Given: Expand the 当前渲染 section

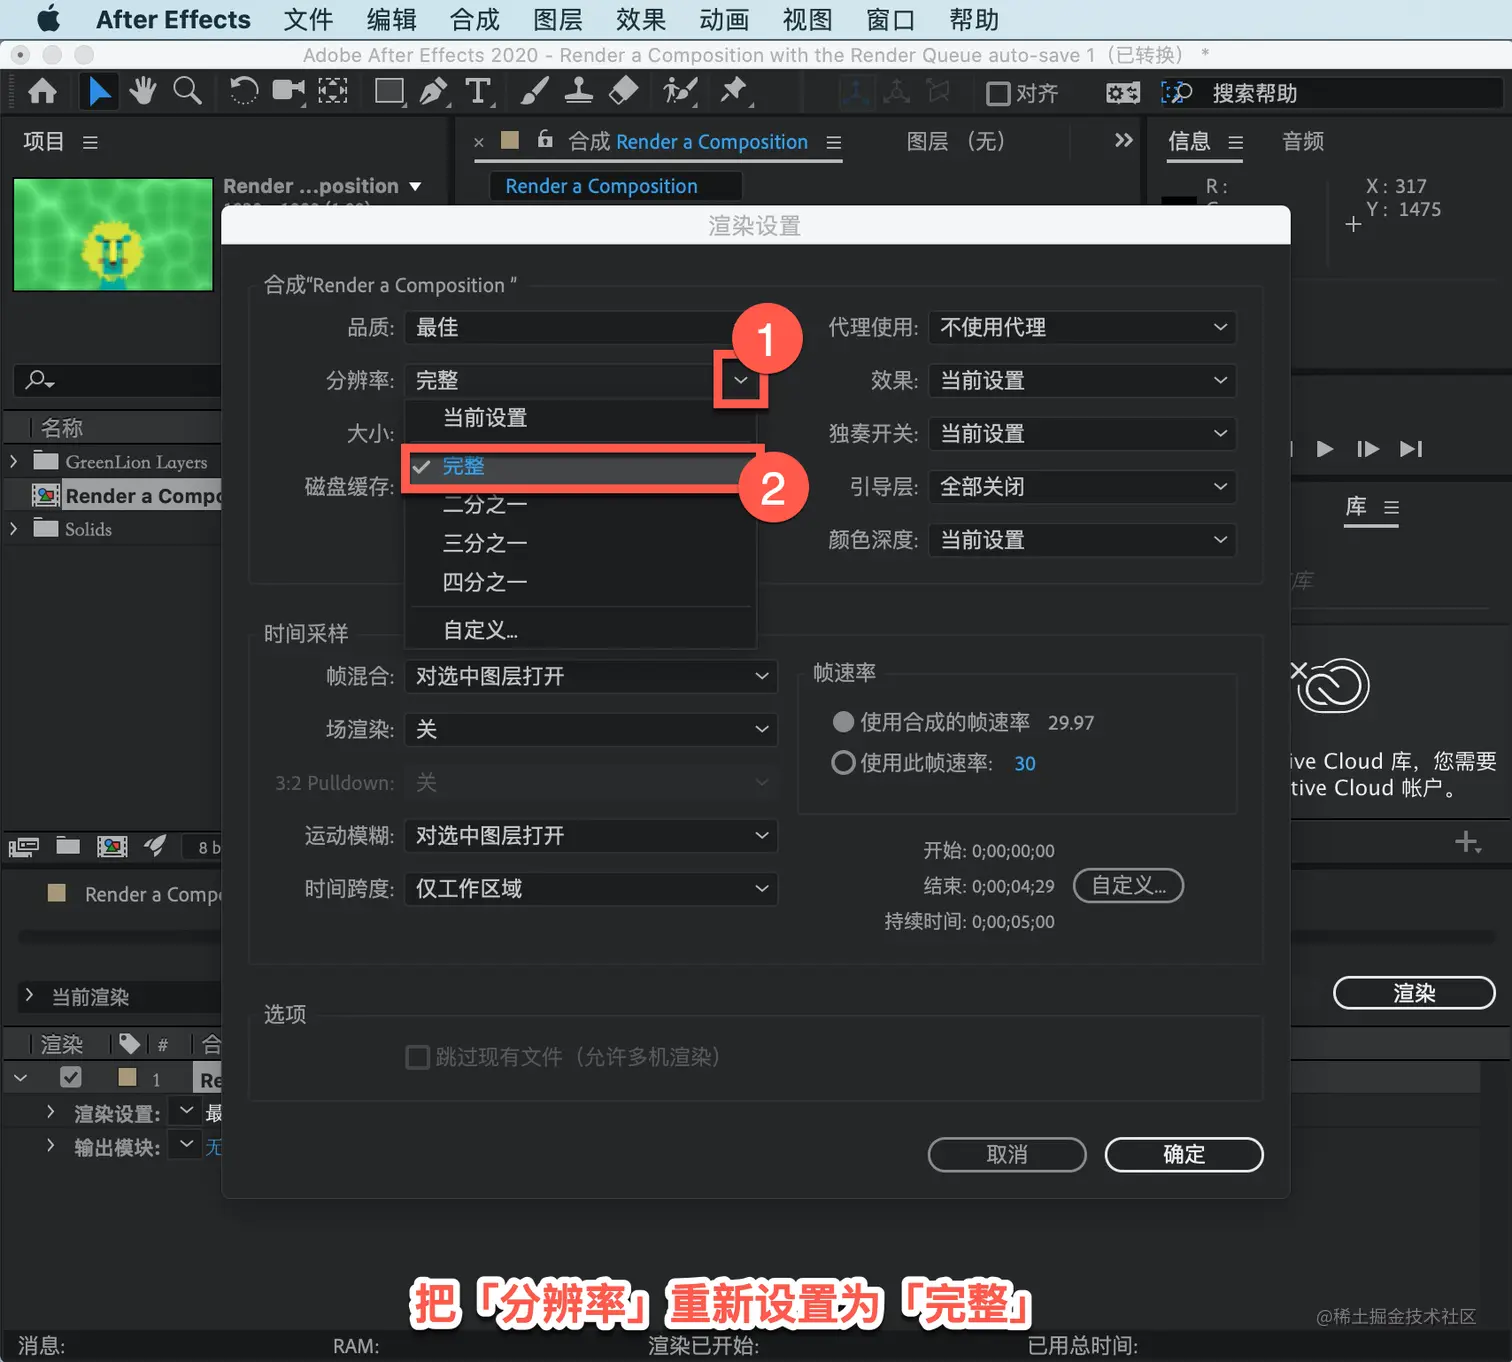Looking at the screenshot, I should [x=29, y=995].
